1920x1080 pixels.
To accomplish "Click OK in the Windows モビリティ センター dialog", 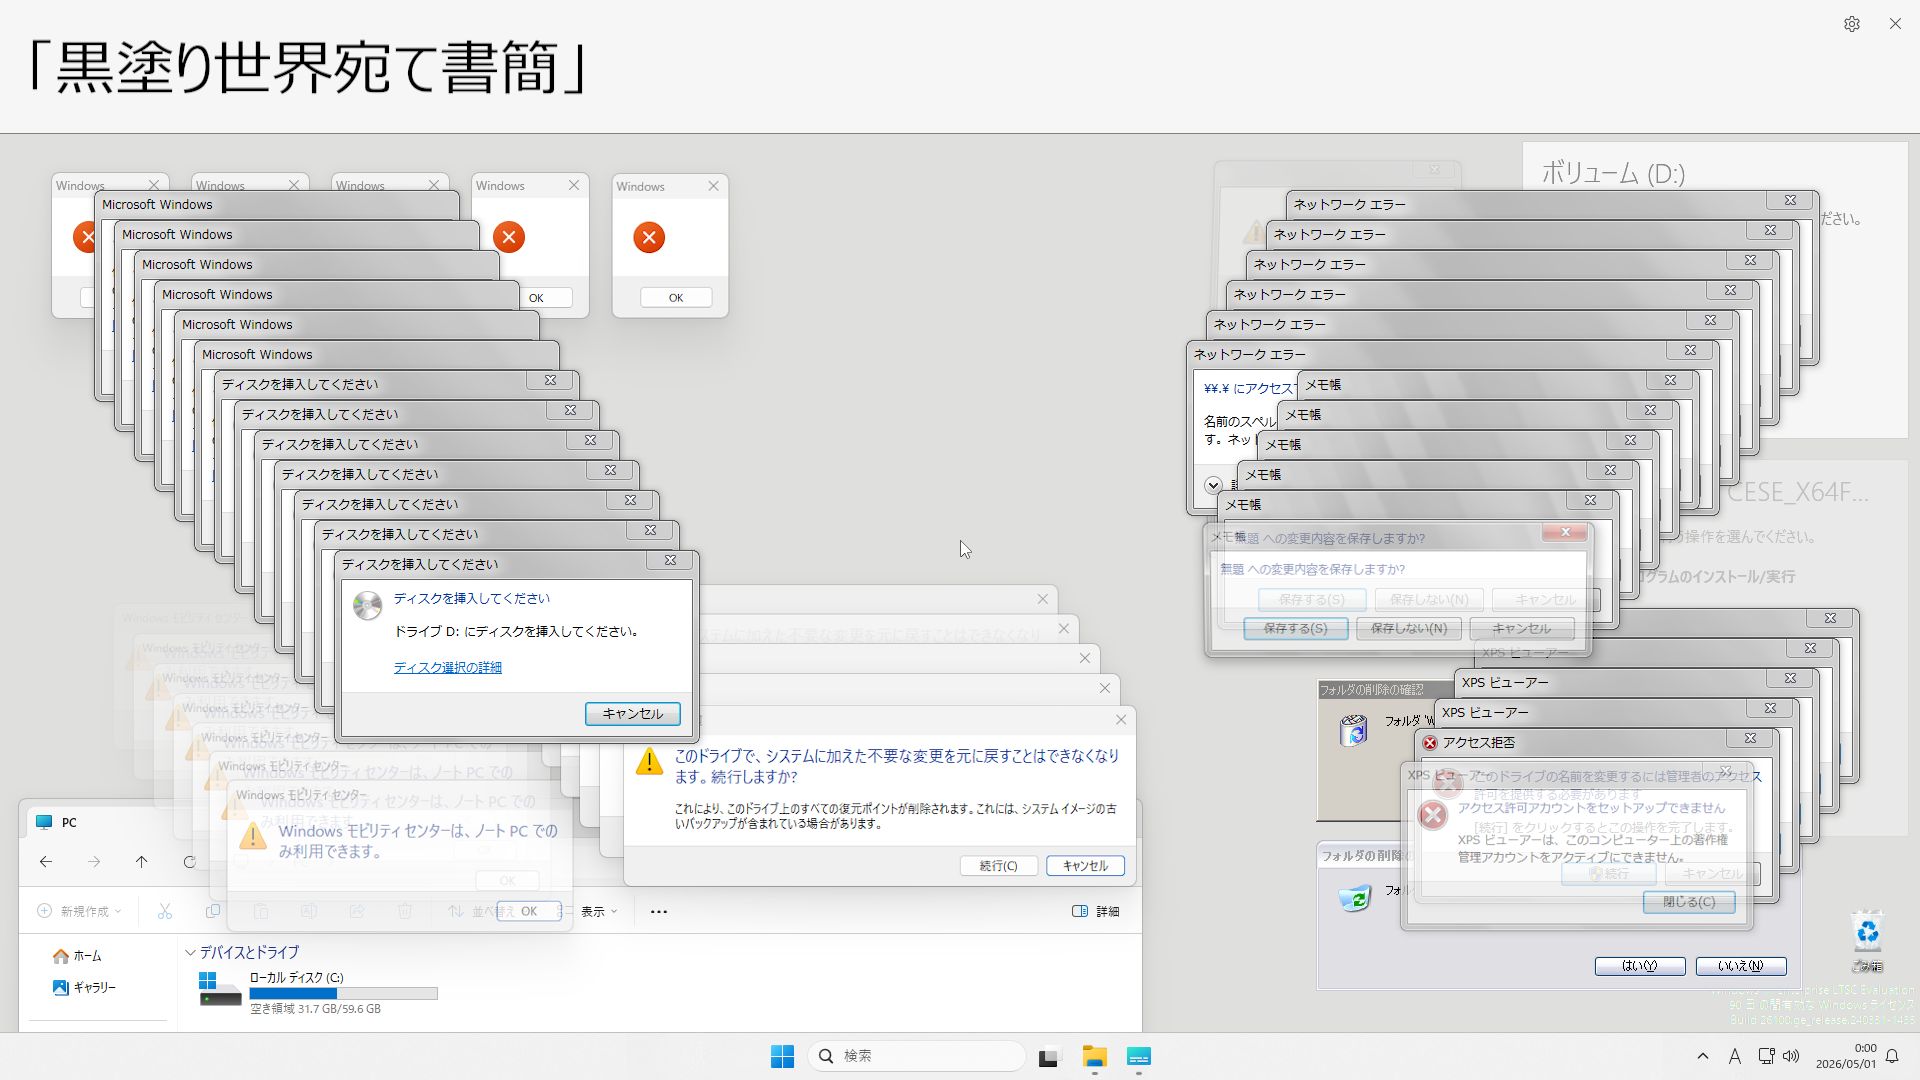I will (x=528, y=912).
